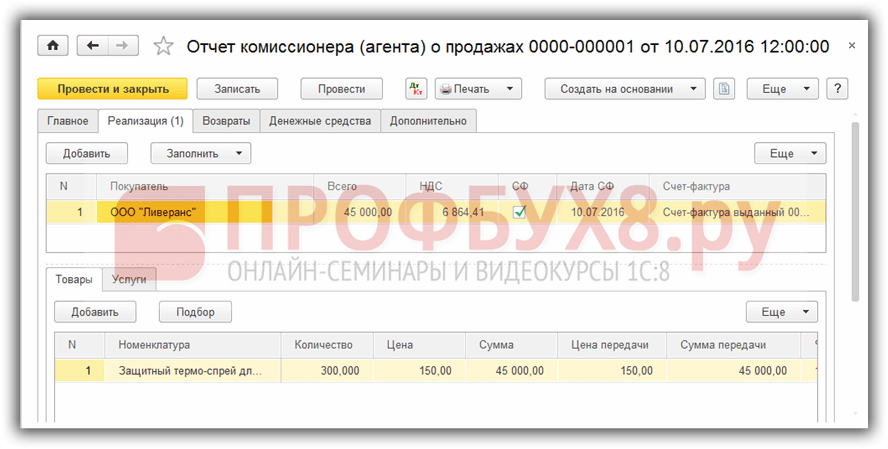Select the vertical scrollbar of the document
The image size is (888, 449).
click(855, 212)
